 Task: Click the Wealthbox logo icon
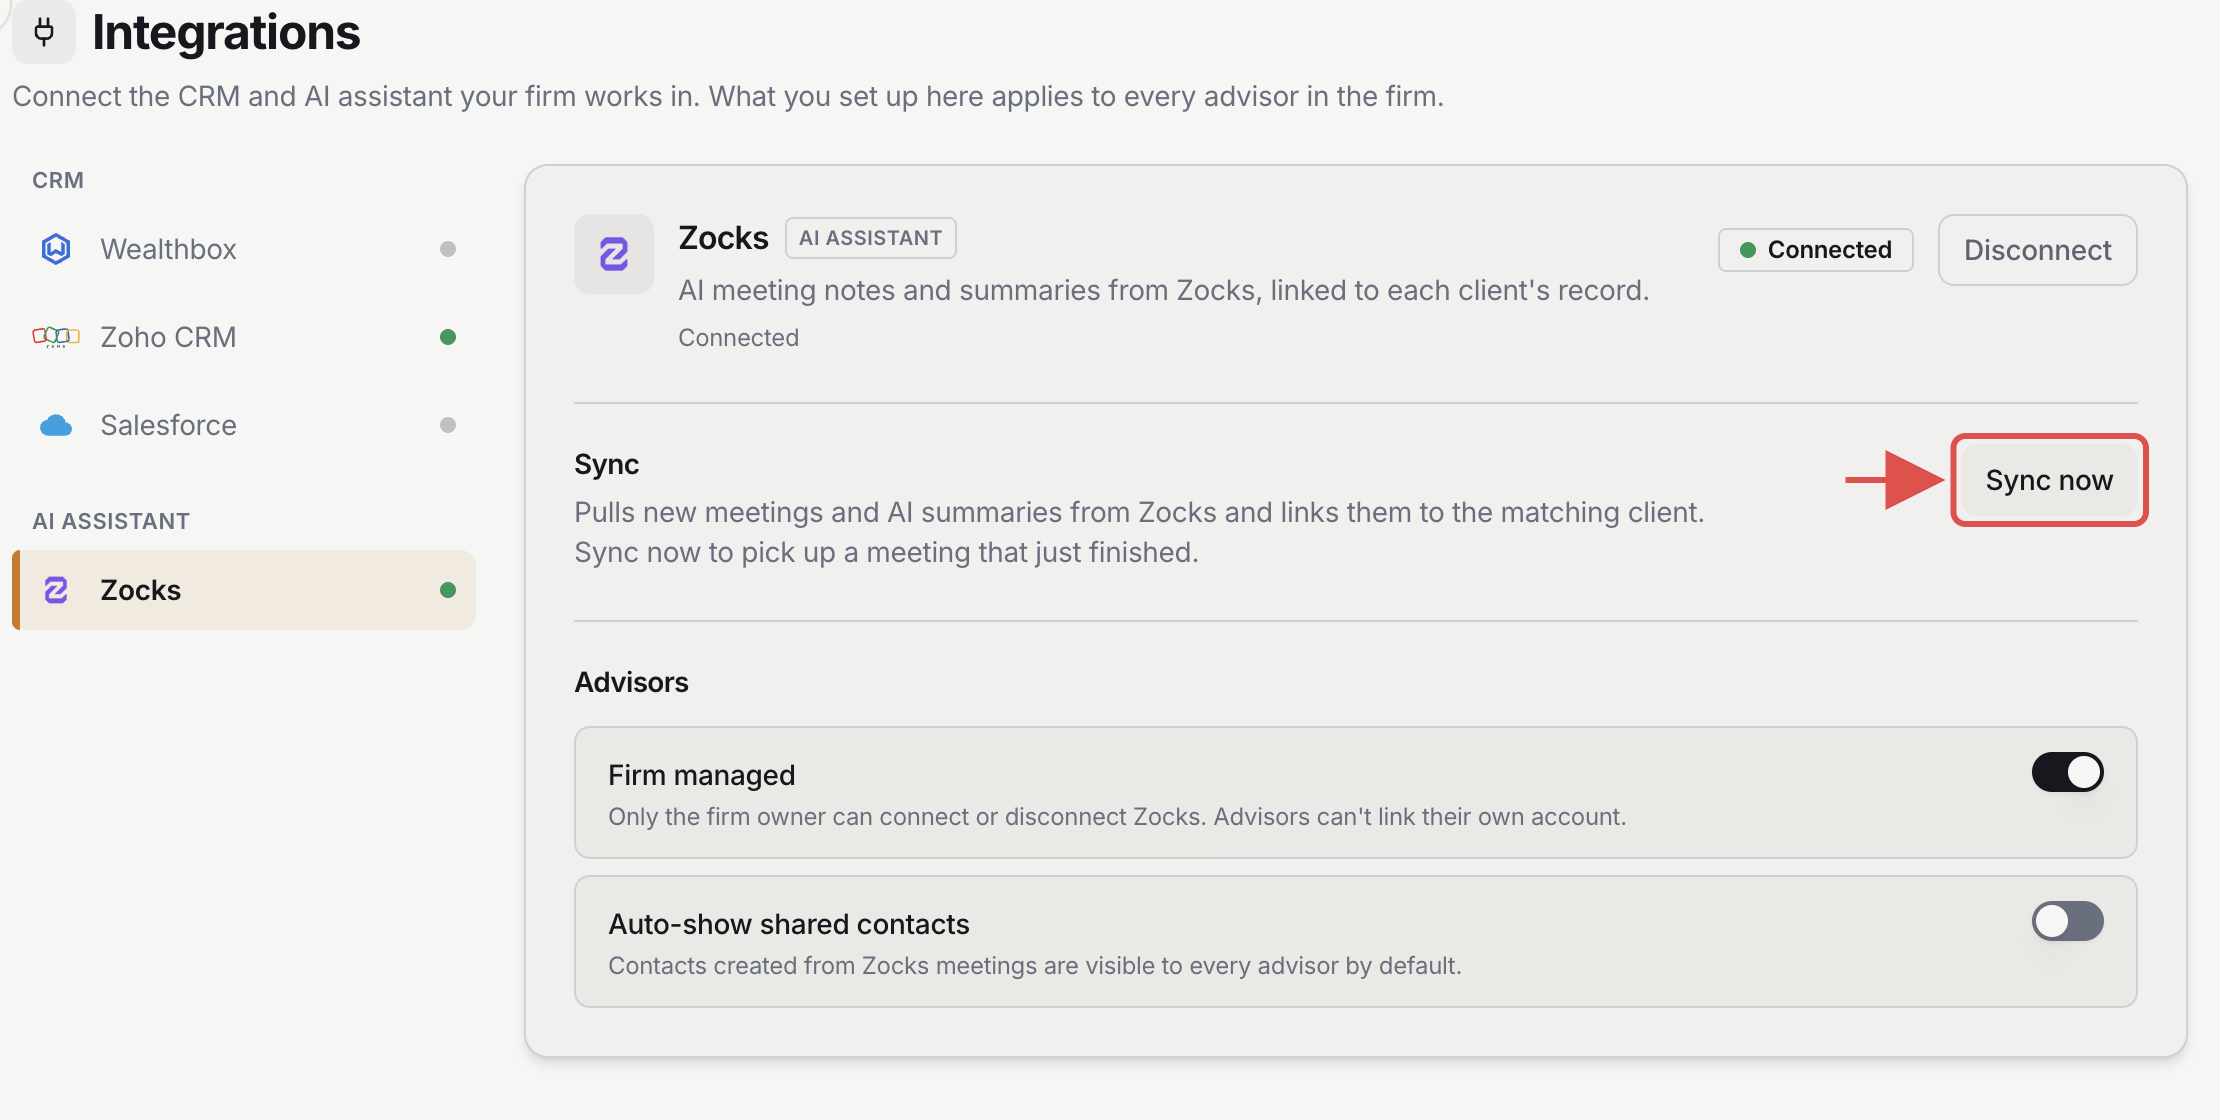(x=56, y=249)
